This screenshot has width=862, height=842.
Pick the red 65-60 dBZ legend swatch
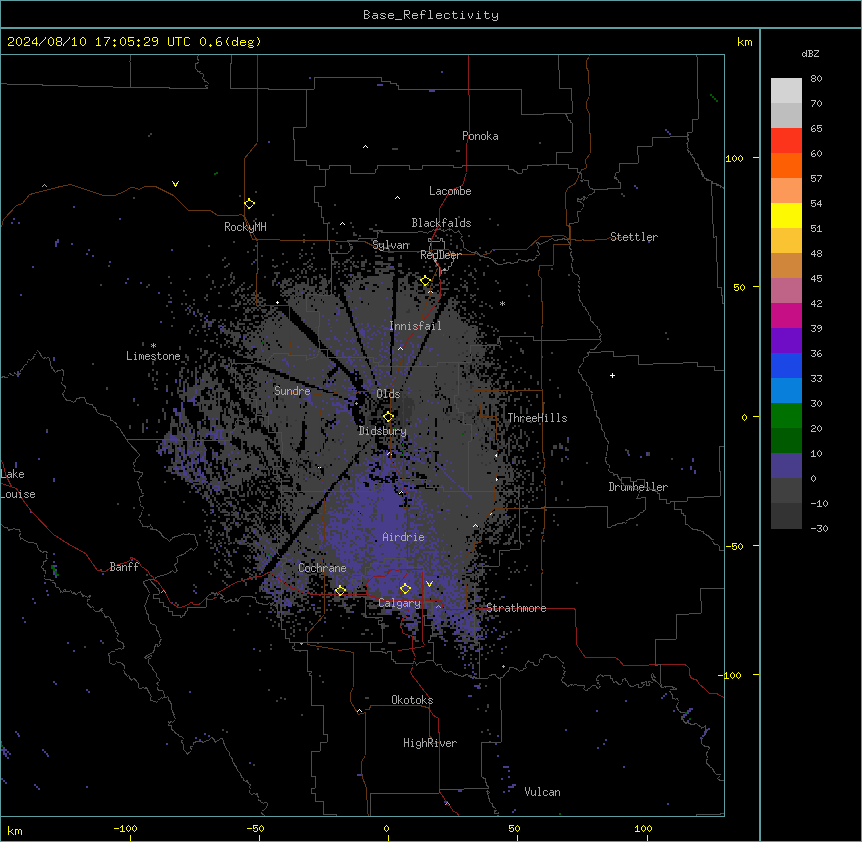click(786, 140)
